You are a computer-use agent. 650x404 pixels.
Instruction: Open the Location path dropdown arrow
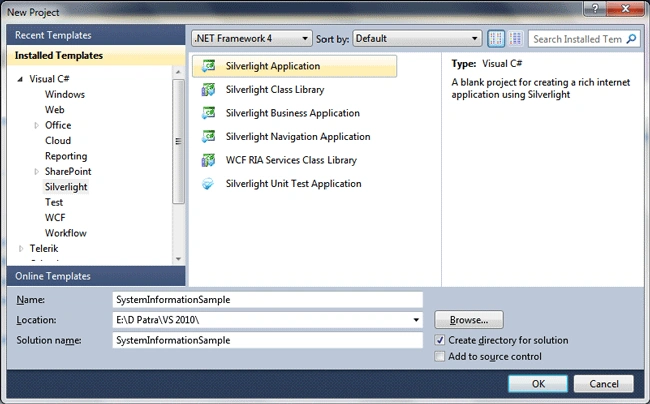416,320
